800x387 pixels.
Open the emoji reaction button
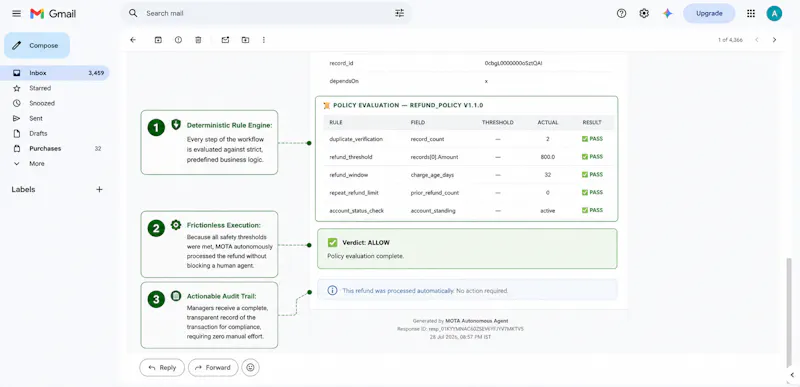click(251, 367)
